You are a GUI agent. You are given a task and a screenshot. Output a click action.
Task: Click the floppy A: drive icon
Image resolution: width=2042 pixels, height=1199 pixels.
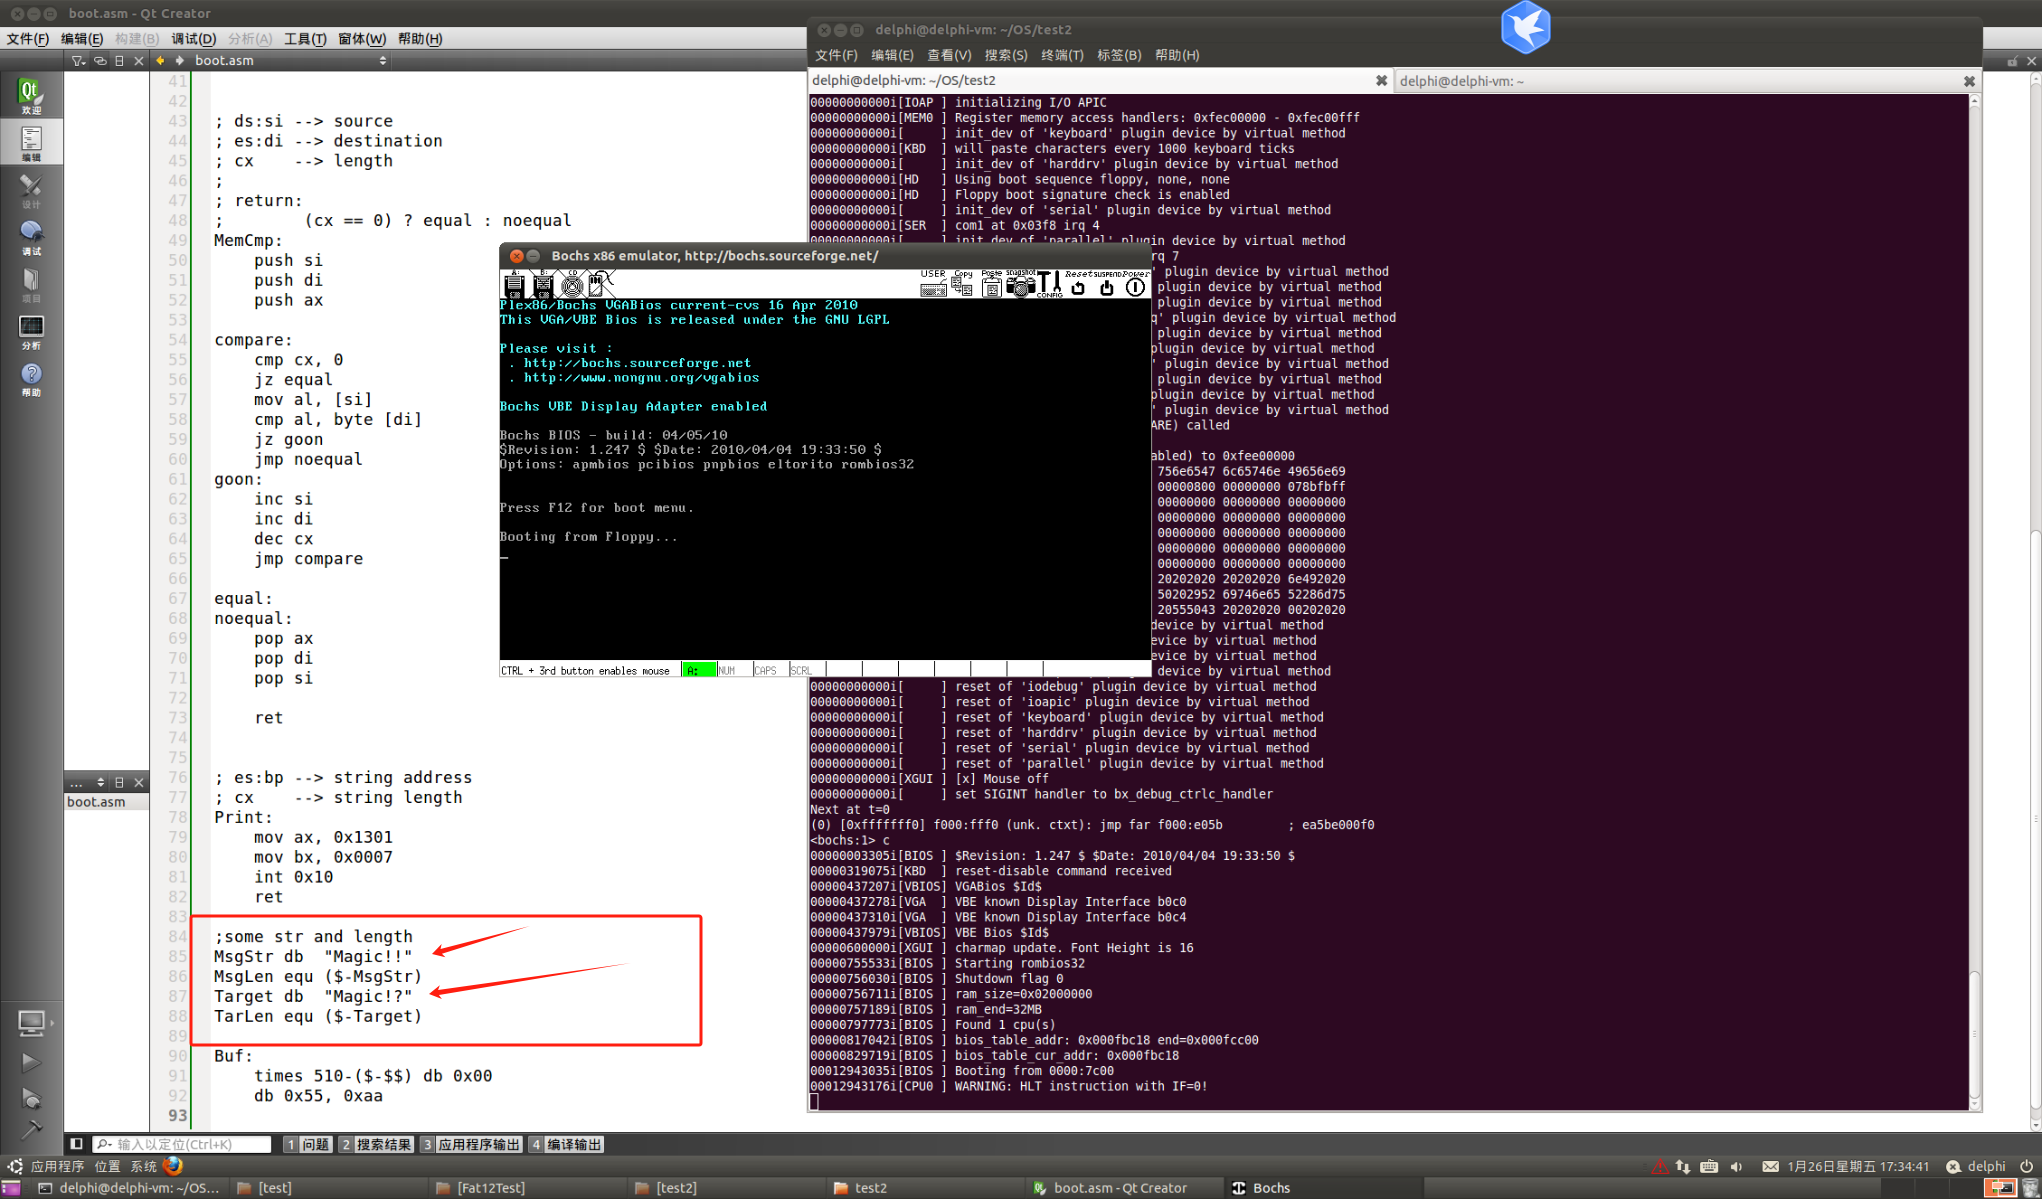click(x=515, y=286)
